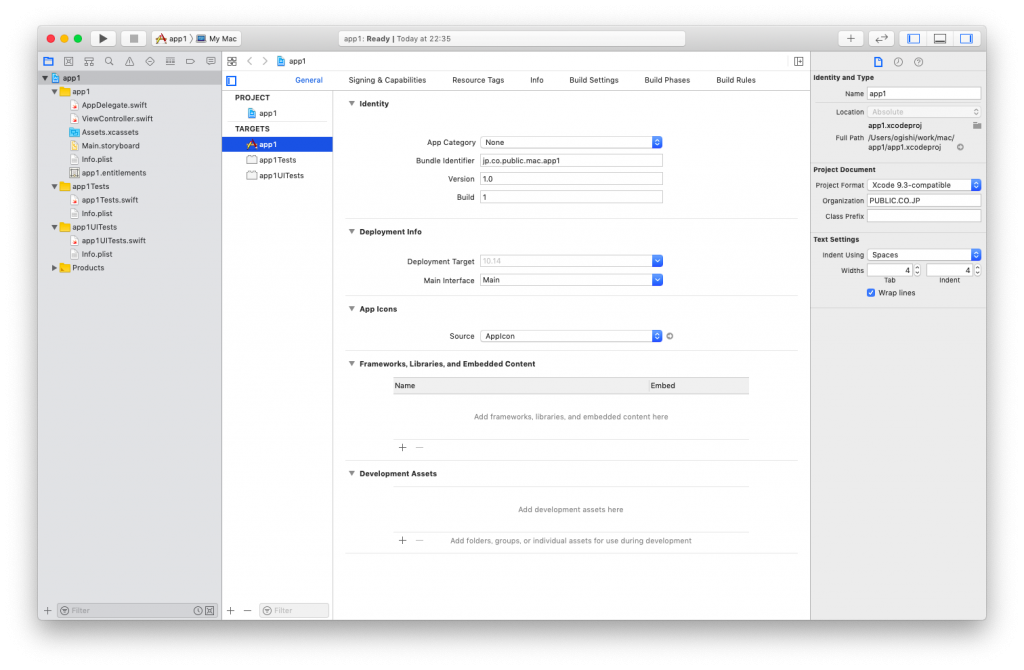Toggle the Wrap lines checkbox
Image resolution: width=1024 pixels, height=670 pixels.
point(871,293)
